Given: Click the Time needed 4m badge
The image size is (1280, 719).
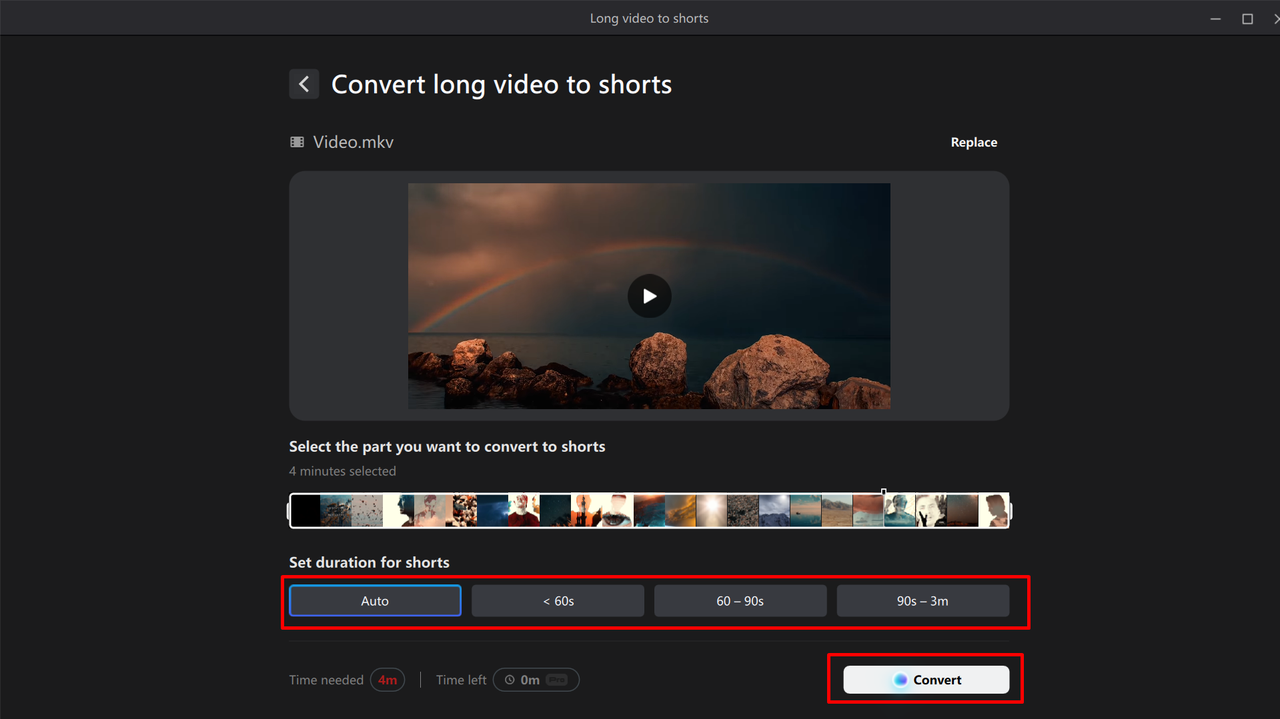Looking at the screenshot, I should coord(387,680).
